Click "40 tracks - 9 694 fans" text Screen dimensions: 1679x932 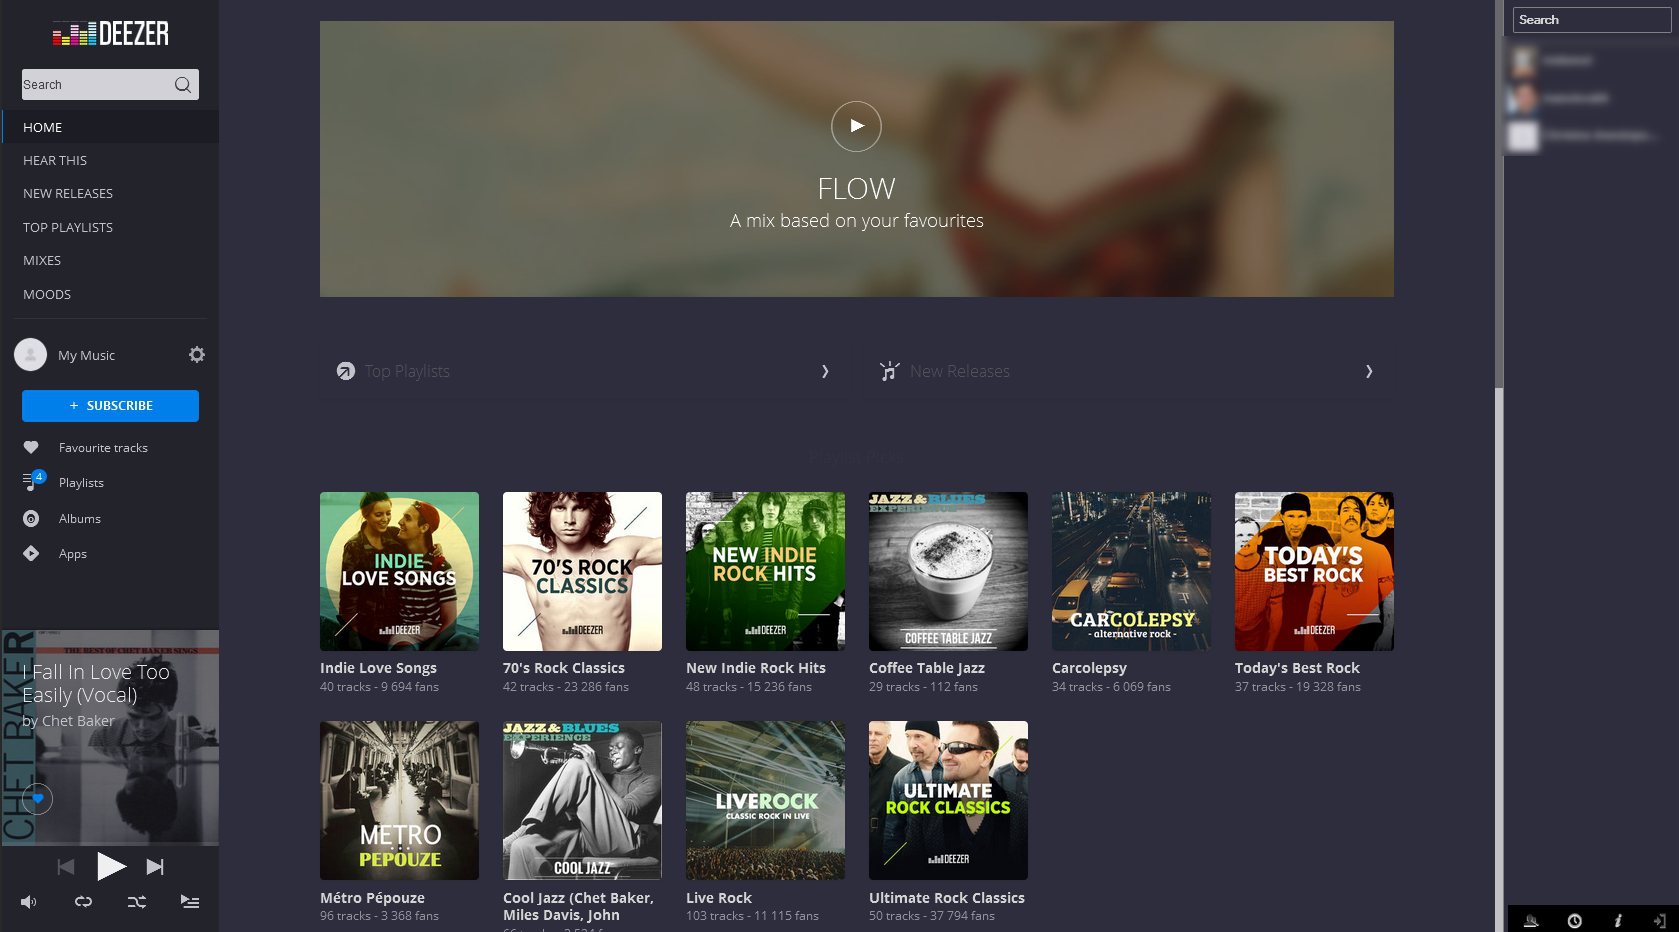[x=379, y=687]
